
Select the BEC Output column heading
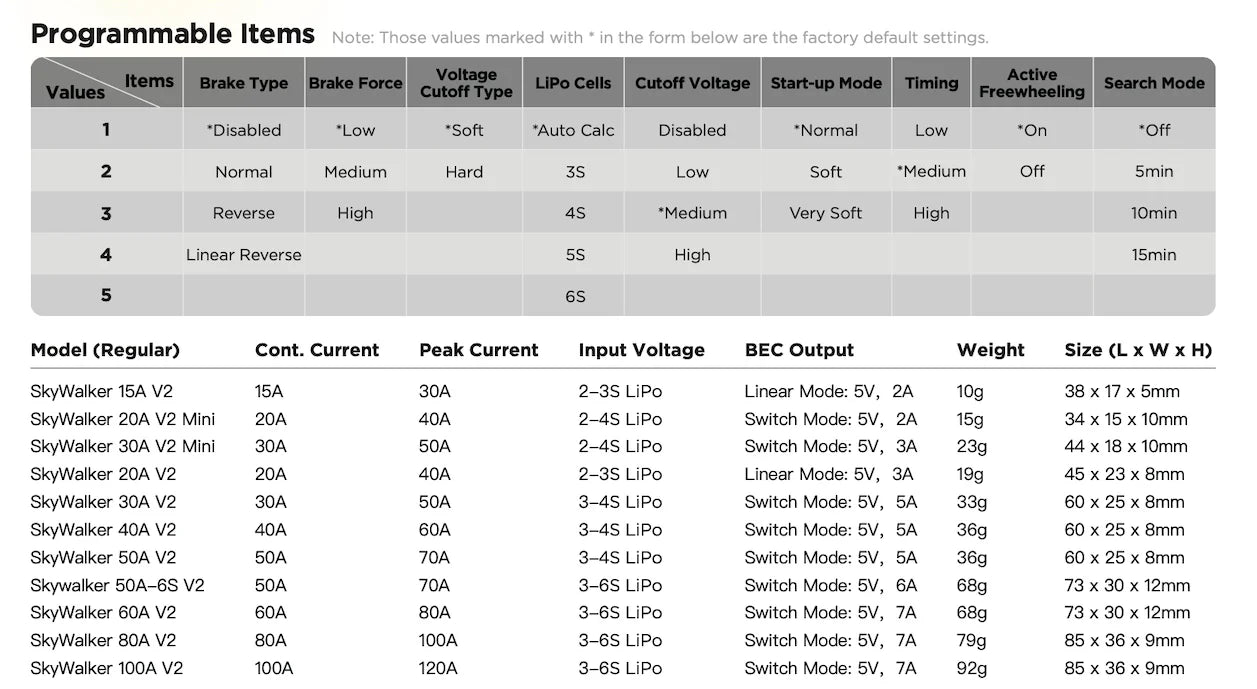[x=800, y=350]
